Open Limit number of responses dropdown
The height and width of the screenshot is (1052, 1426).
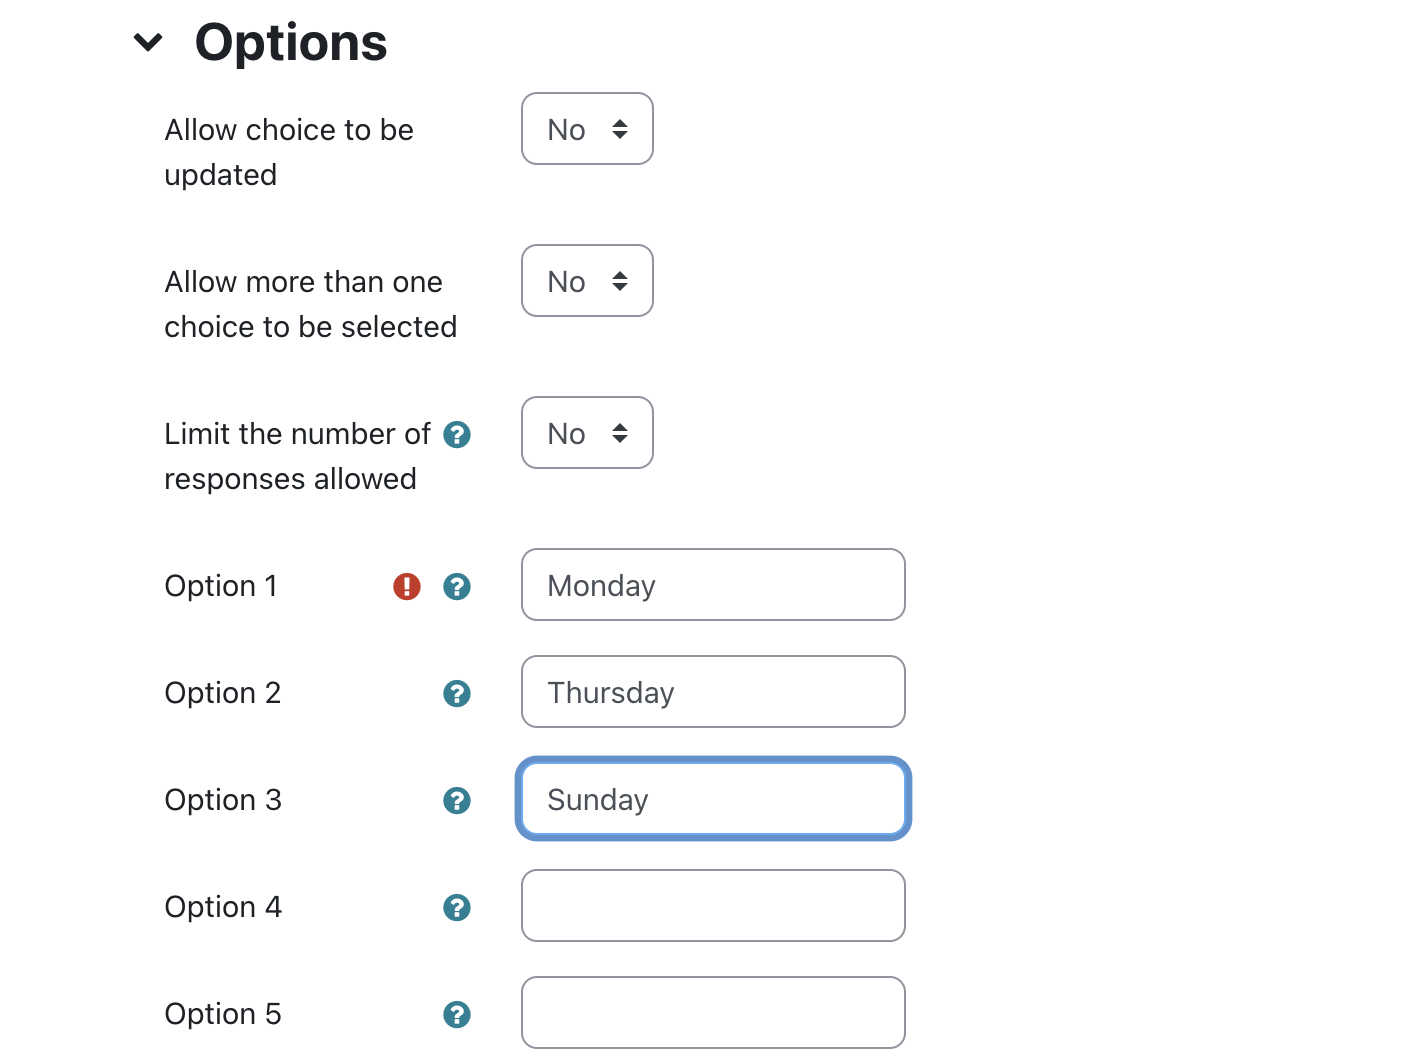tap(587, 433)
